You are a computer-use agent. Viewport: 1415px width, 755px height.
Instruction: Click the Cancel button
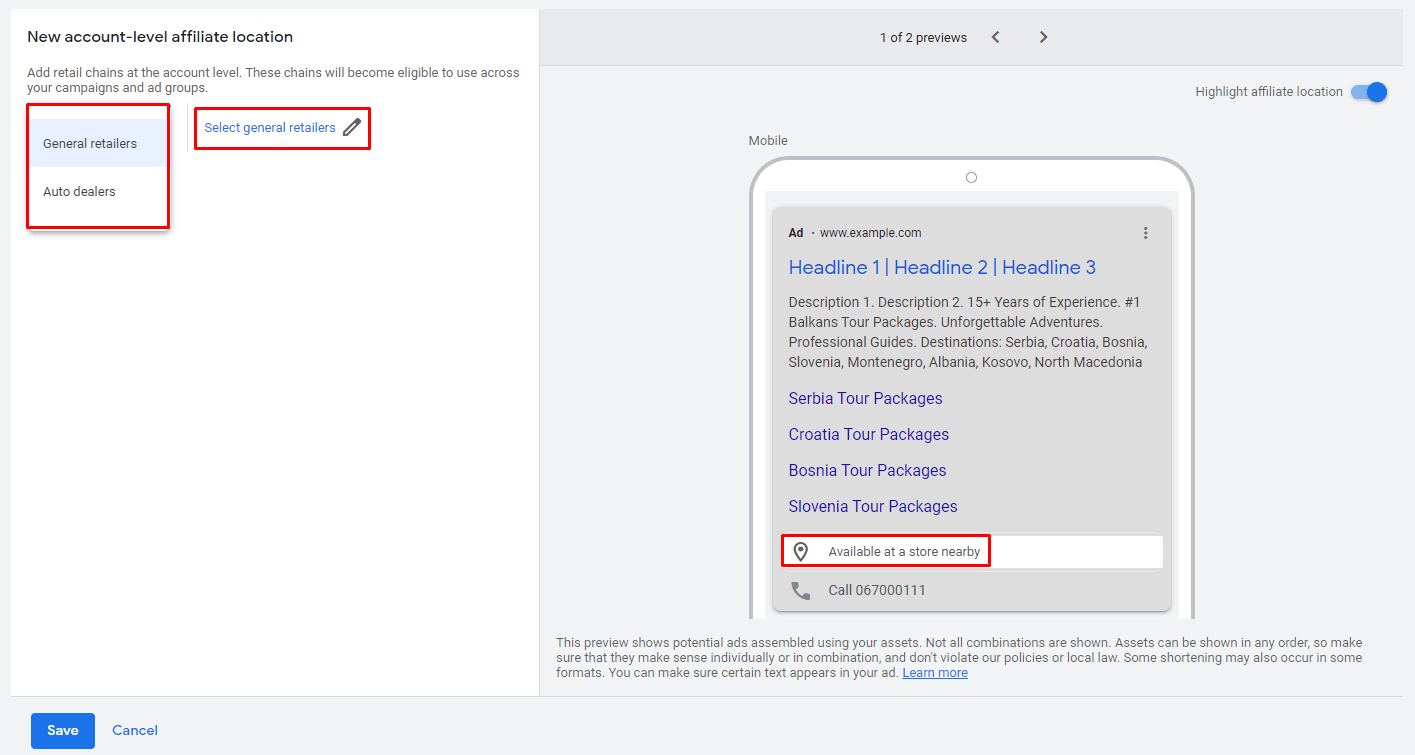point(135,731)
